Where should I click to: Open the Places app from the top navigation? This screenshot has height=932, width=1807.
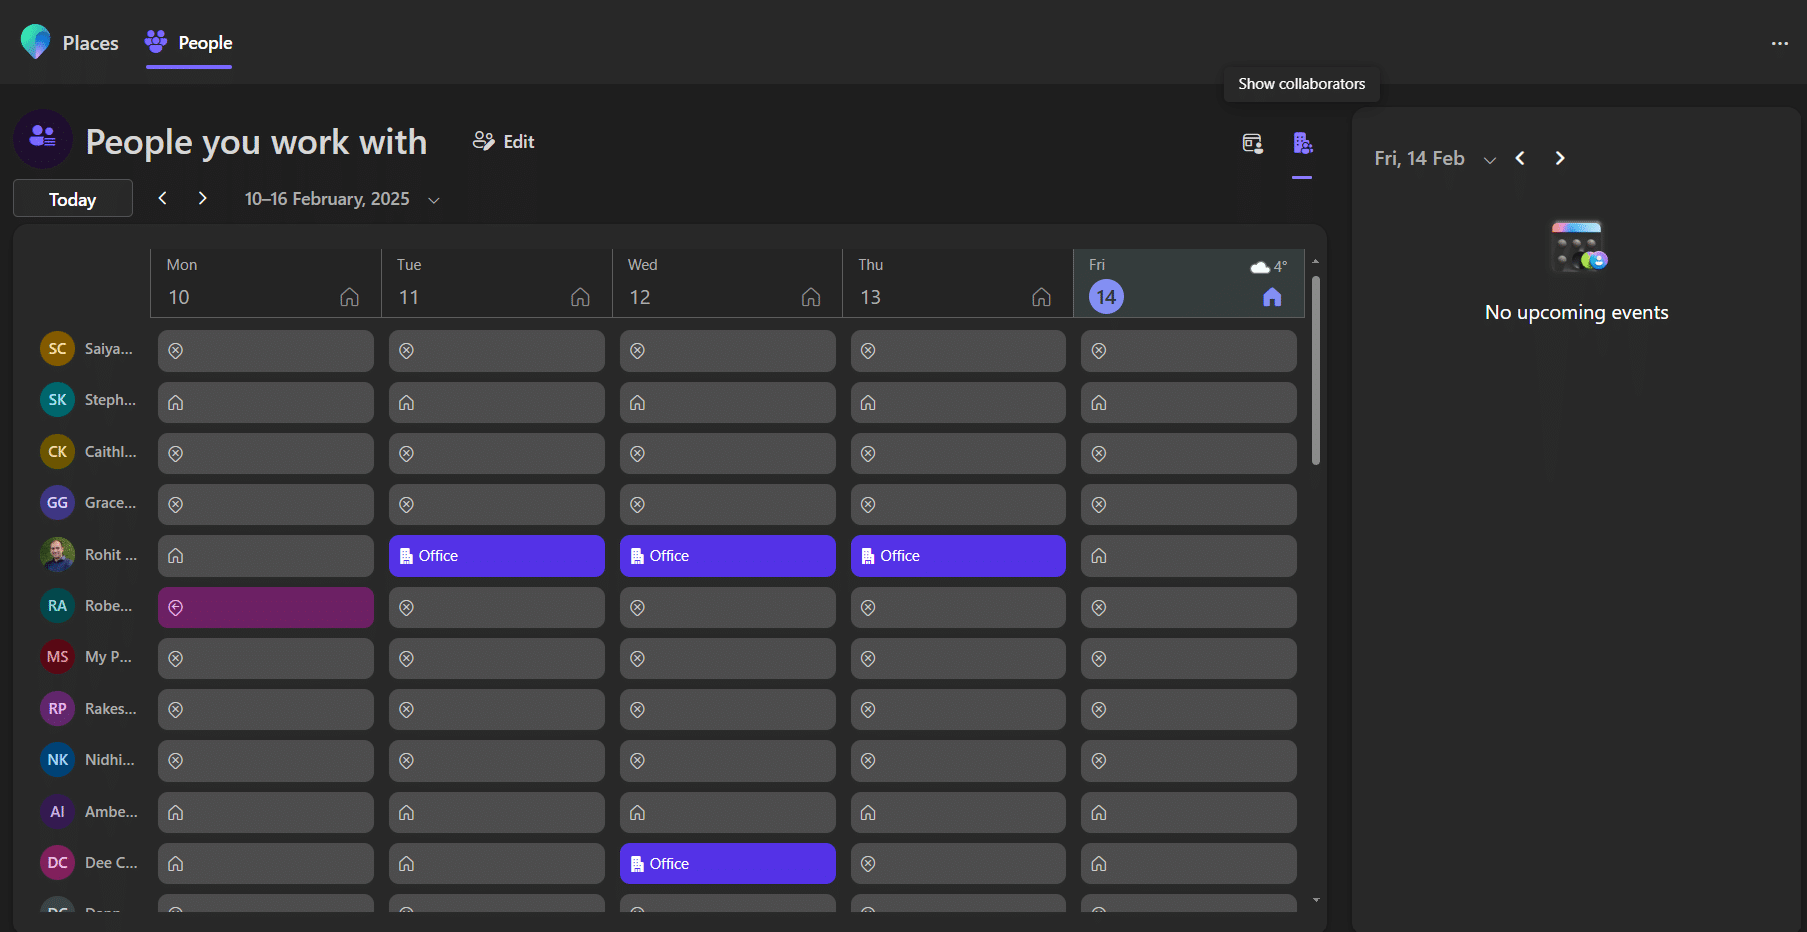(69, 42)
